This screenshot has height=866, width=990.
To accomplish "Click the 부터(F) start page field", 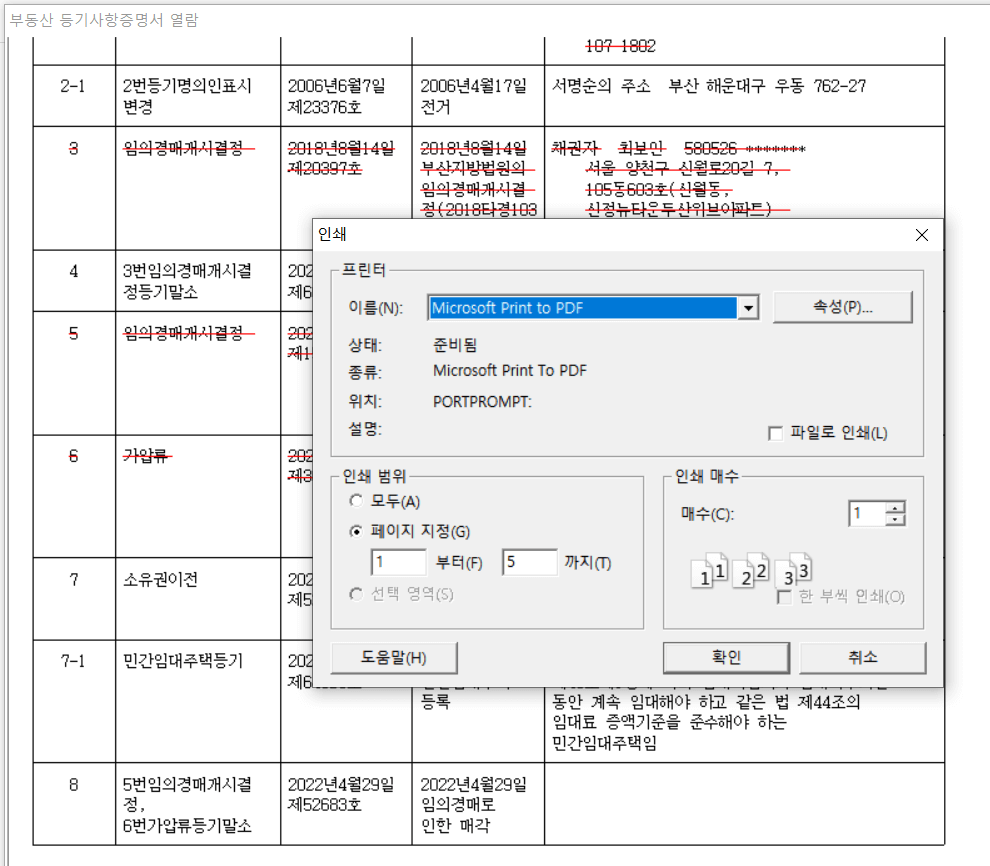I will tap(399, 562).
